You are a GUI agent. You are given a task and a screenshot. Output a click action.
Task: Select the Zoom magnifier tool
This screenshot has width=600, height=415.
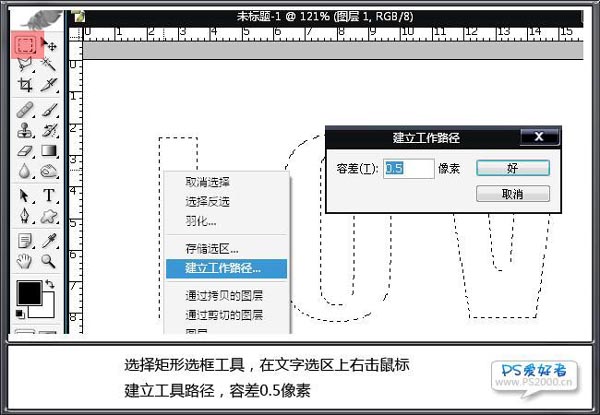pyautogui.click(x=49, y=261)
